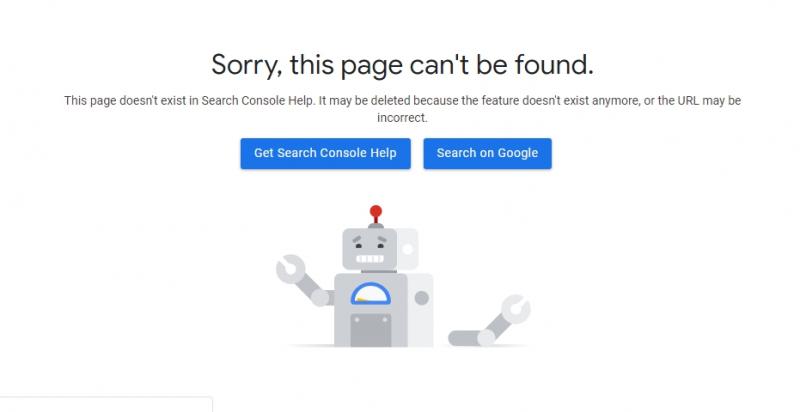Image resolution: width=800 pixels, height=412 pixels.
Task: Click the grey hatch panel on robot's lower body
Action: pyautogui.click(x=371, y=330)
